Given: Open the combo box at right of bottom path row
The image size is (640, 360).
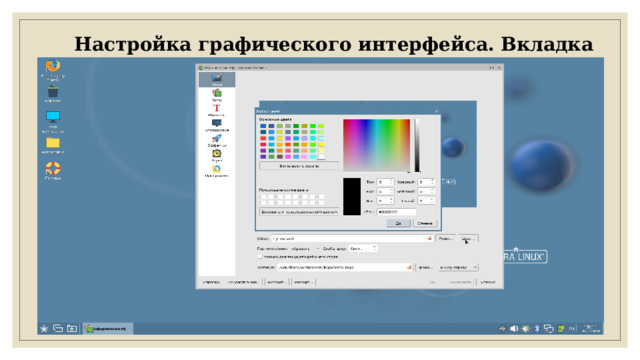Looking at the screenshot, I should [x=458, y=267].
